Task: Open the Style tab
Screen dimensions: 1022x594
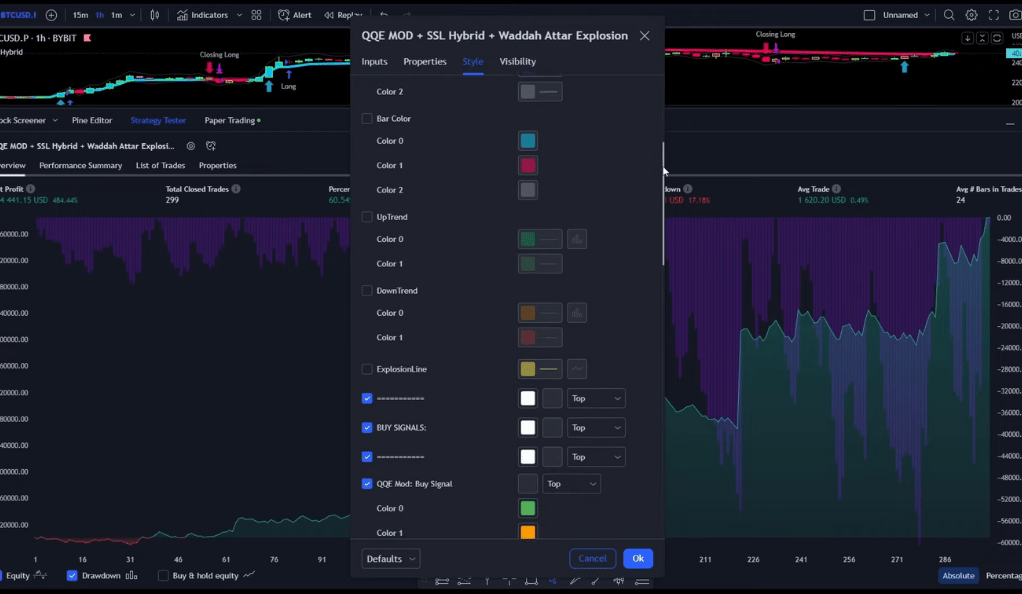Action: pyautogui.click(x=473, y=61)
